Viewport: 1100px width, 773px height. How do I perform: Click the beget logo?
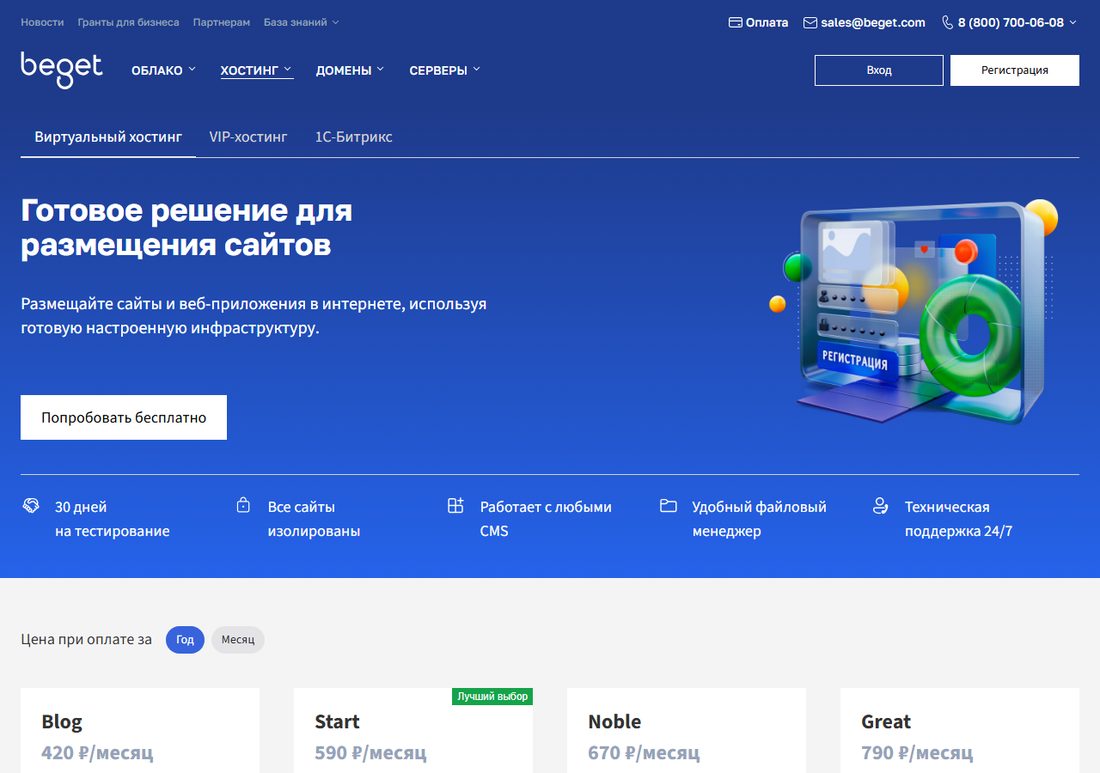click(62, 70)
